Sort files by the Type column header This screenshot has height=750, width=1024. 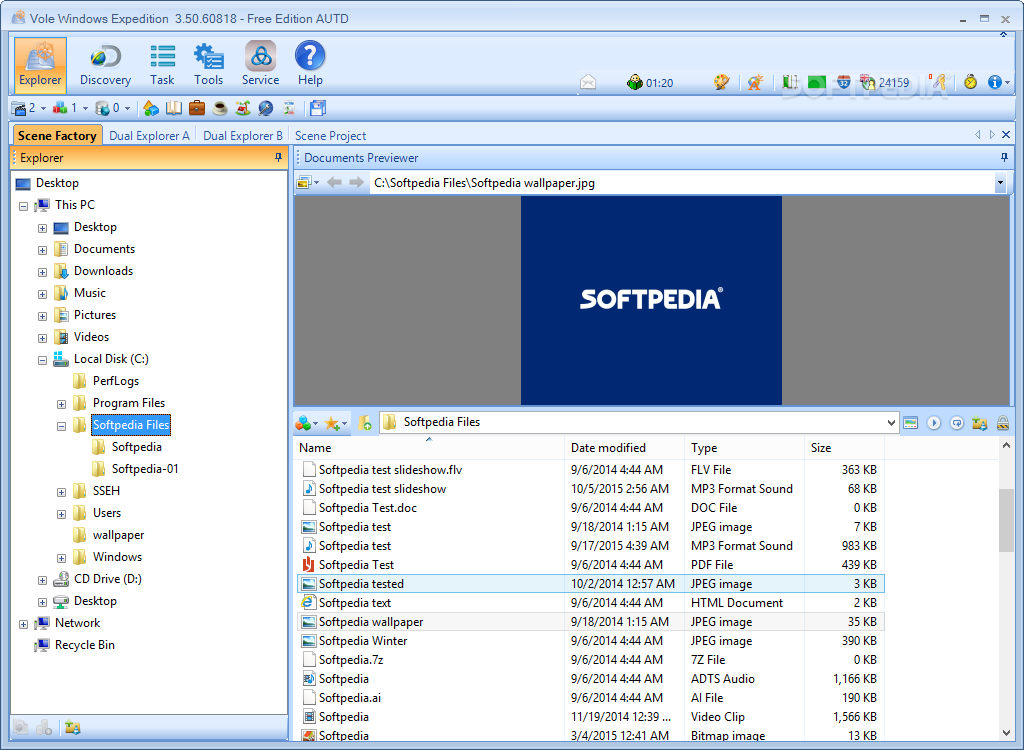click(x=744, y=448)
